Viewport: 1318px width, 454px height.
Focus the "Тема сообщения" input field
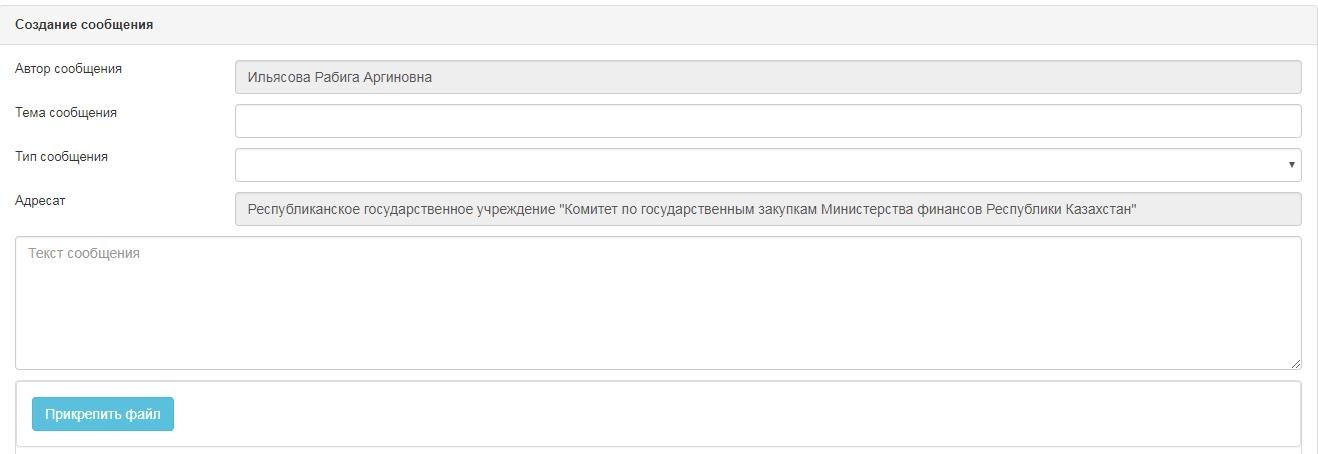768,121
